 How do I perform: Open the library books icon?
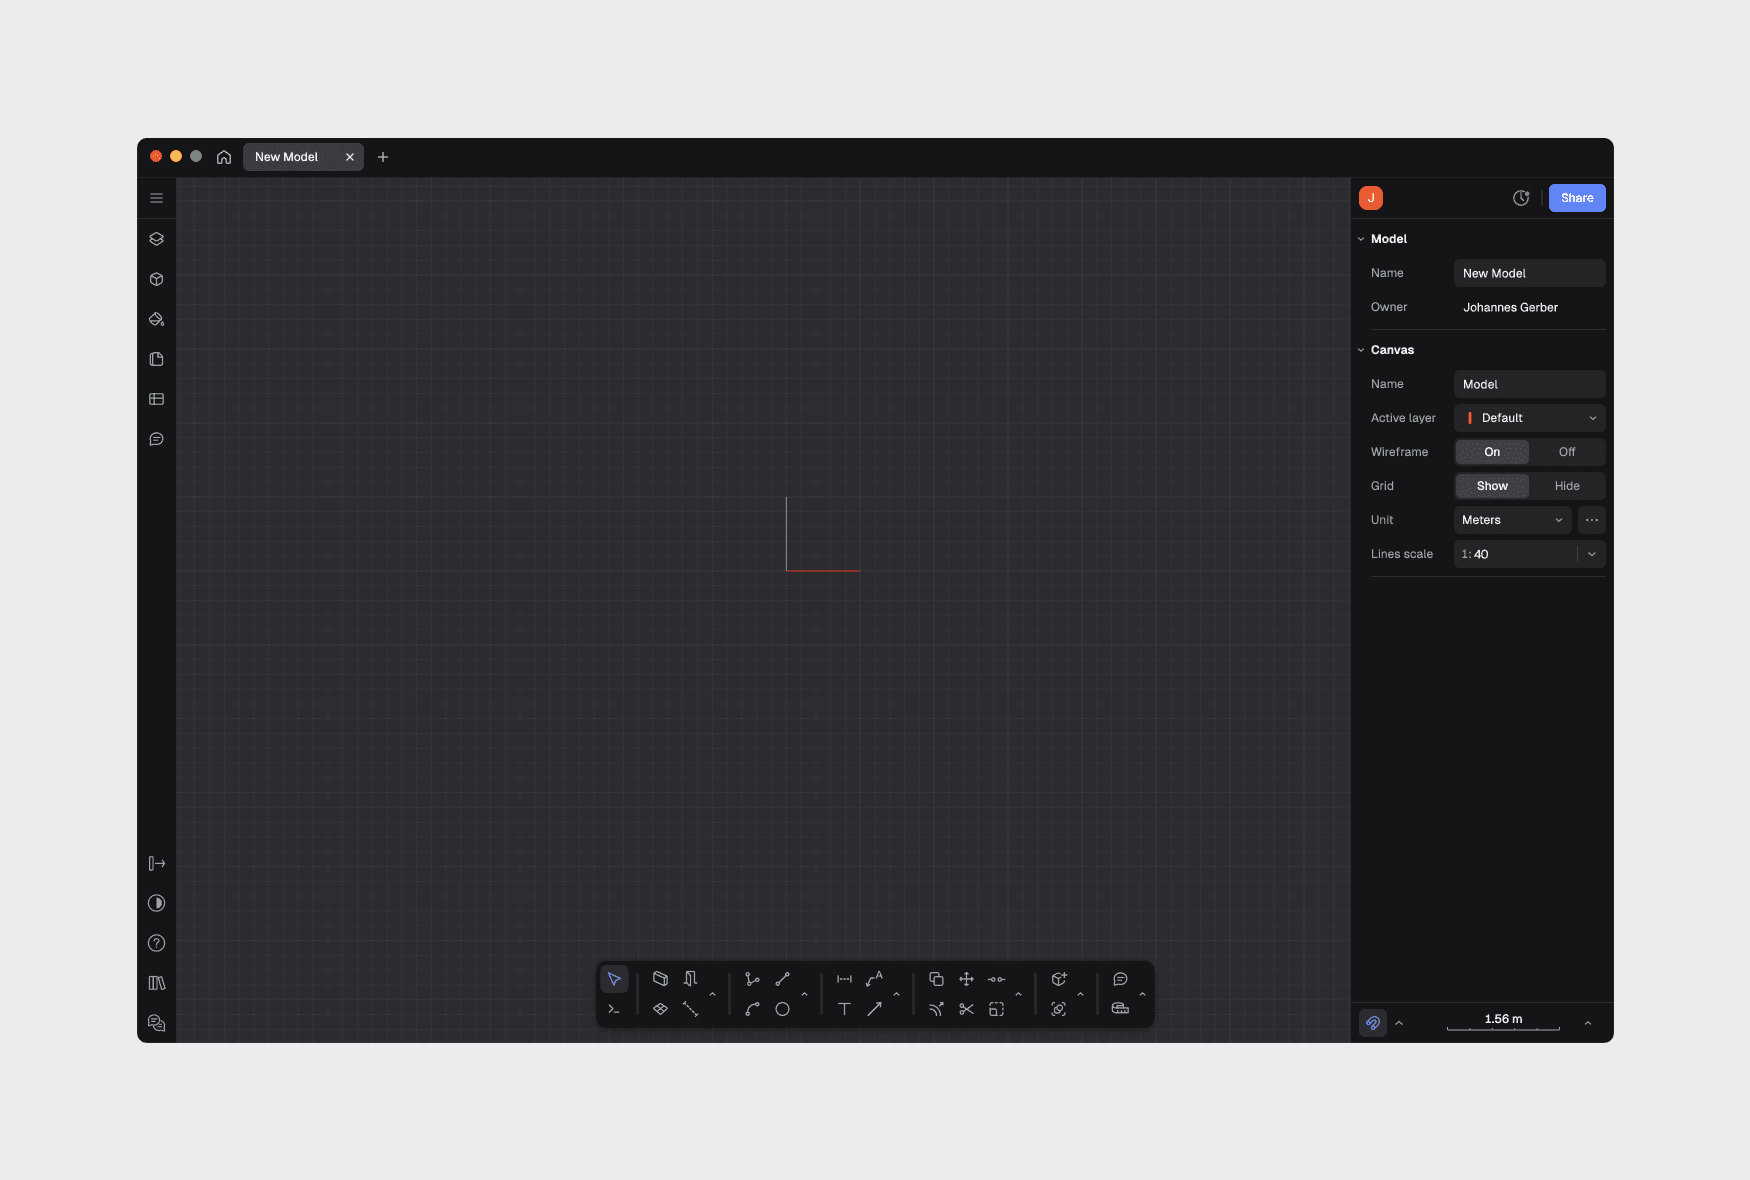(x=156, y=983)
